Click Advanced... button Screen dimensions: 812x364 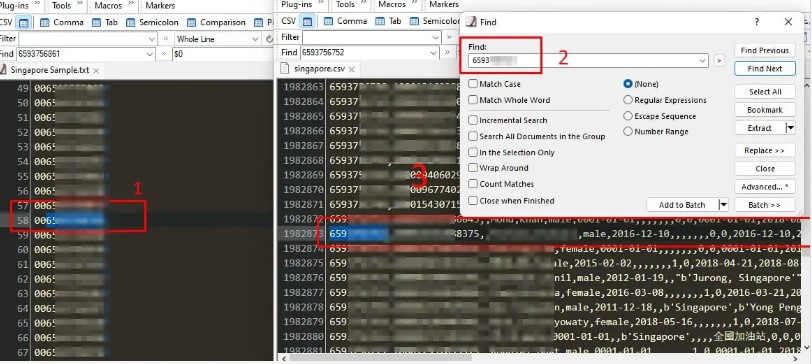pyautogui.click(x=764, y=186)
